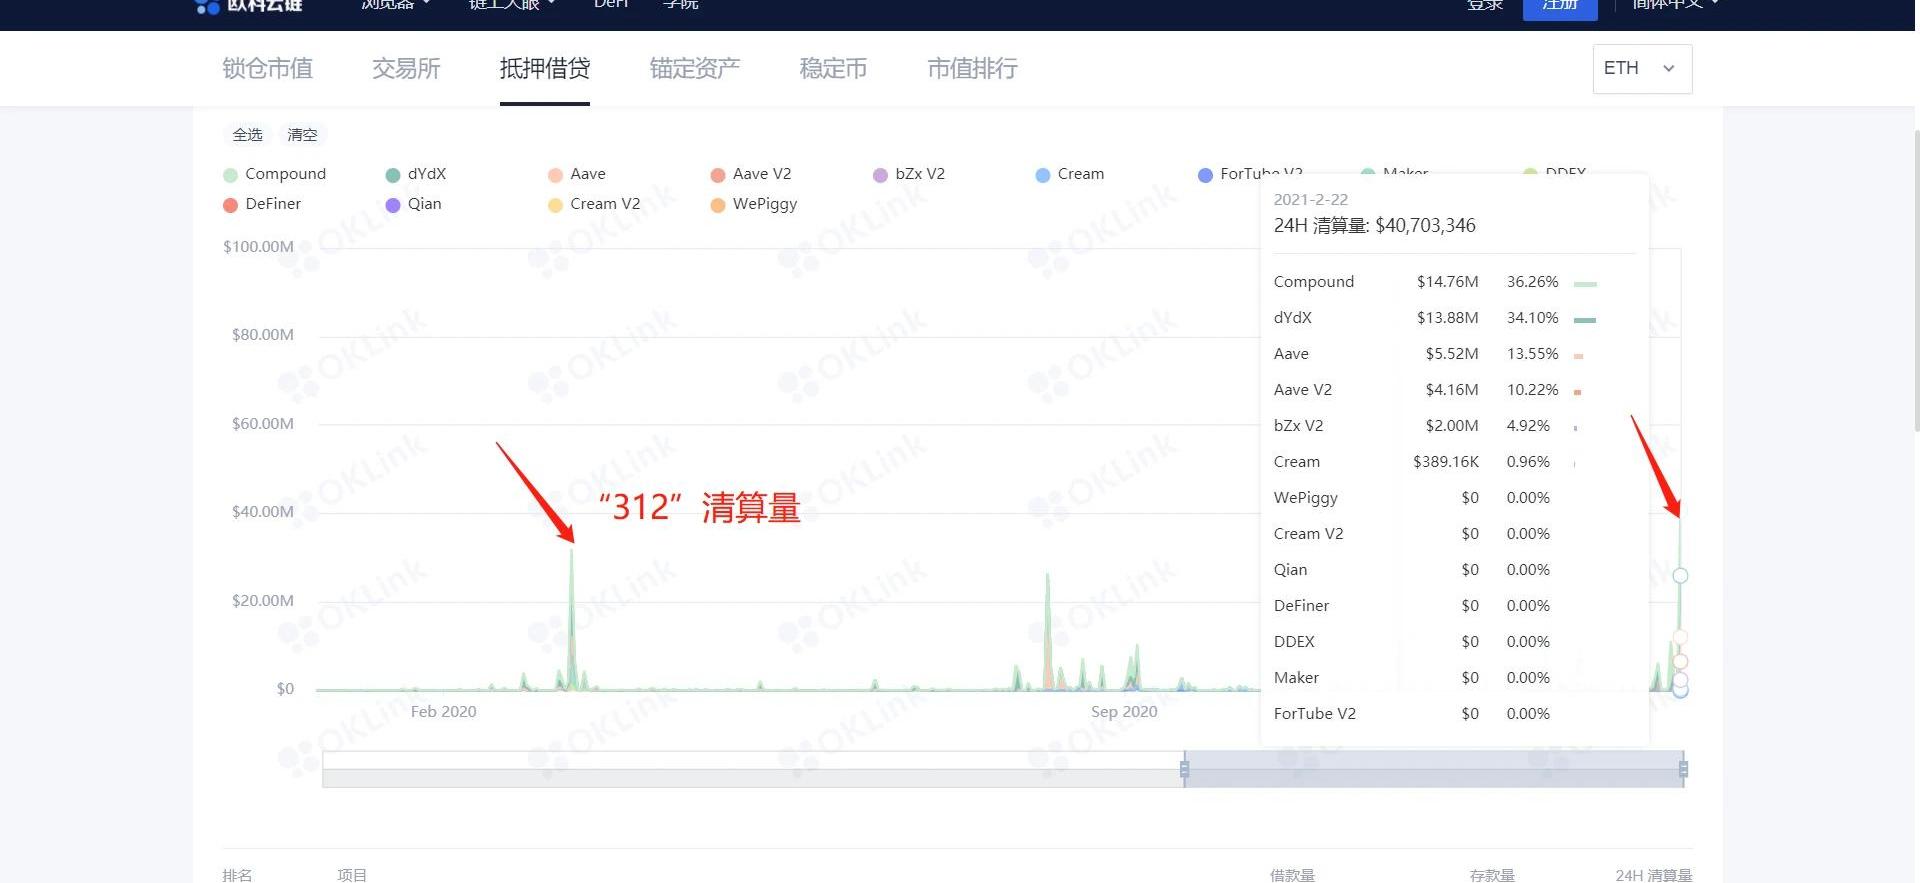Screen dimensions: 1920x883
Task: Click the OKLink logo icon
Action: (x=207, y=6)
